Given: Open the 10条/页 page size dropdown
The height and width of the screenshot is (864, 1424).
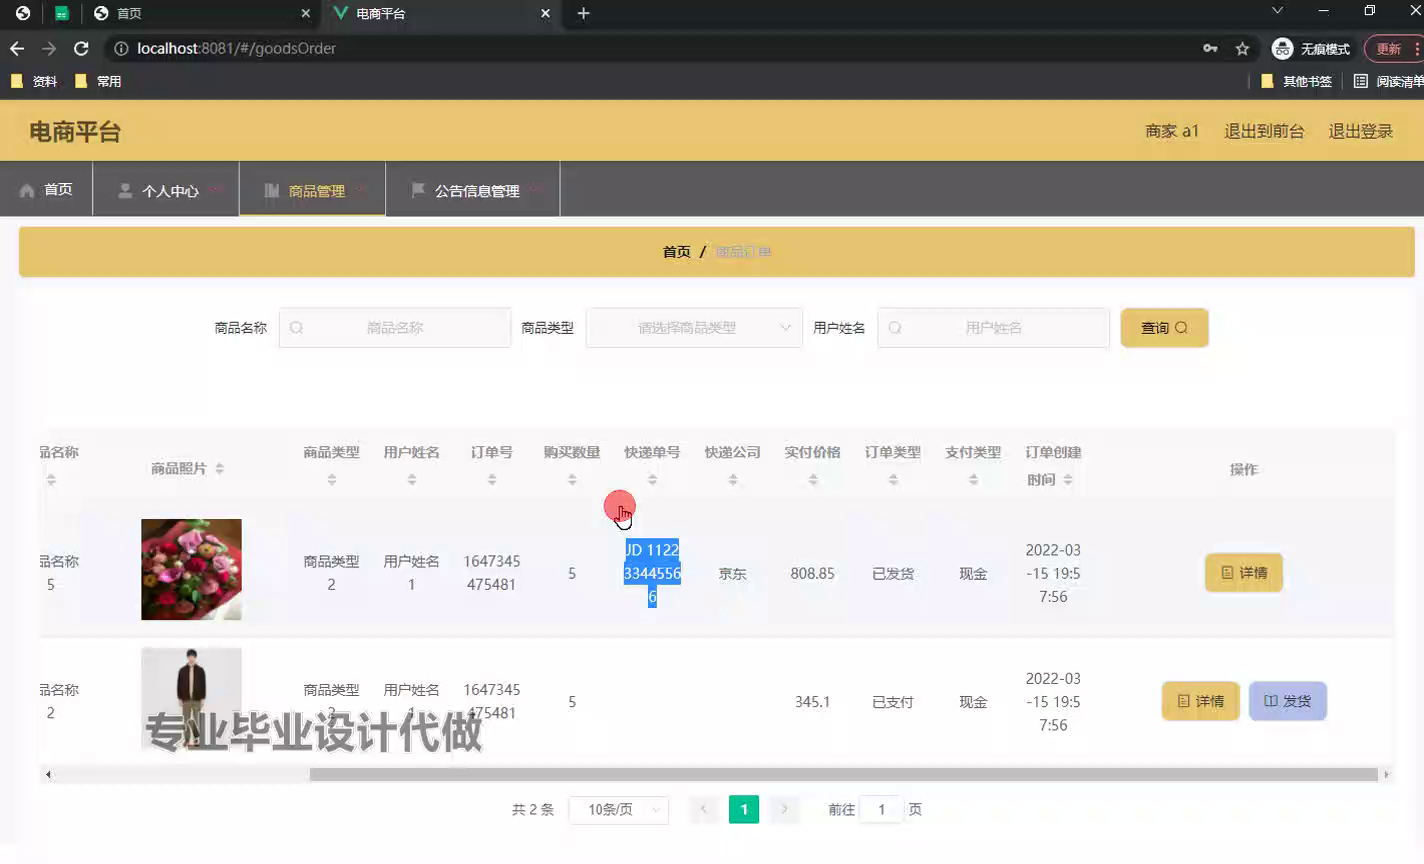Looking at the screenshot, I should coord(618,810).
